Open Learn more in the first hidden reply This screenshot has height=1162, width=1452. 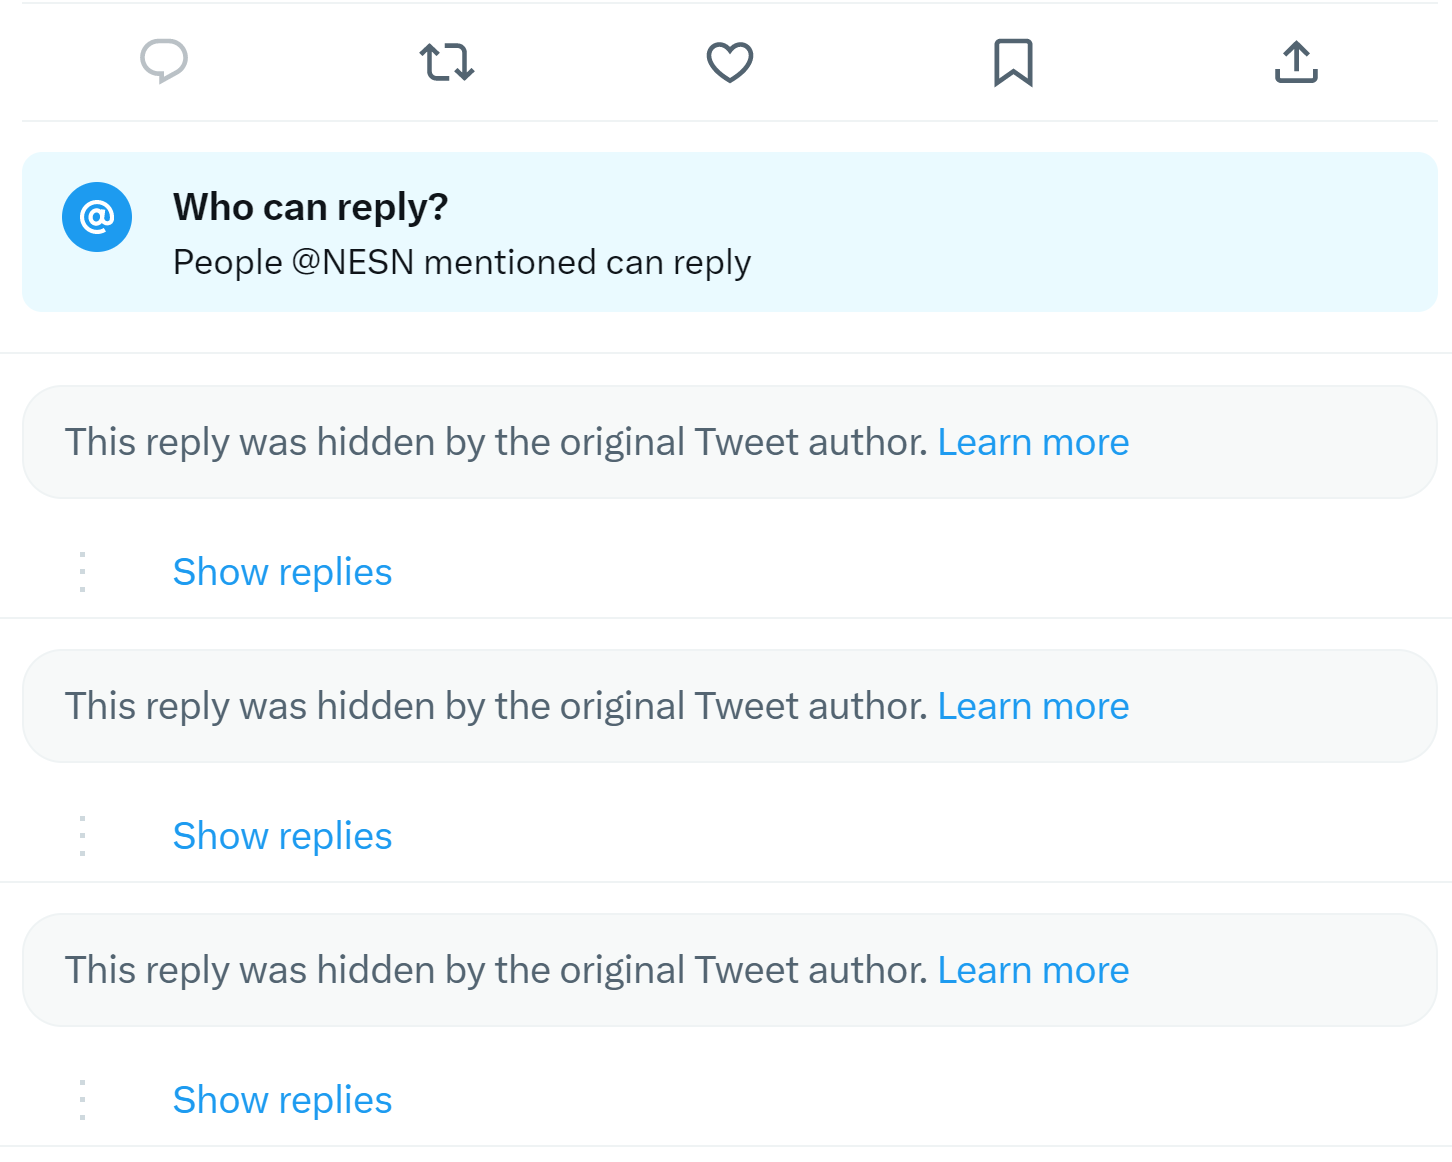point(1033,442)
